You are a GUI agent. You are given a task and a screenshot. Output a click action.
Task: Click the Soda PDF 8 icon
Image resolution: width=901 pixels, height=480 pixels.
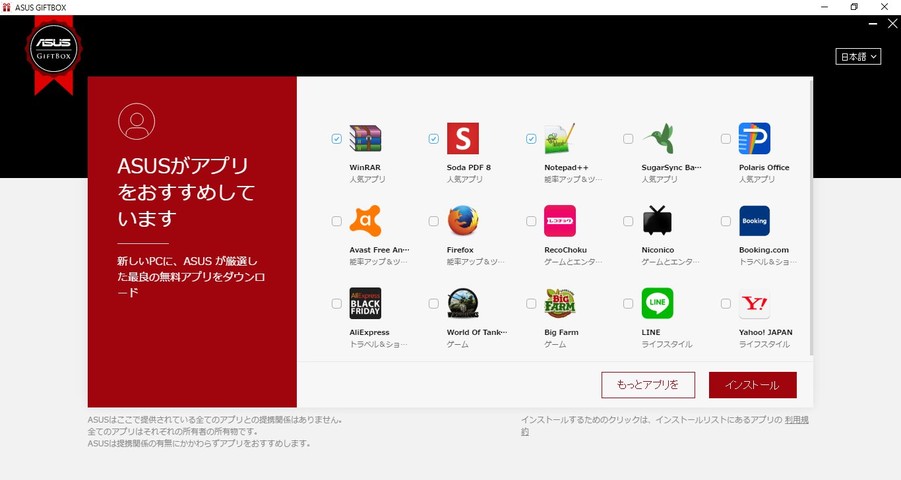pos(463,139)
